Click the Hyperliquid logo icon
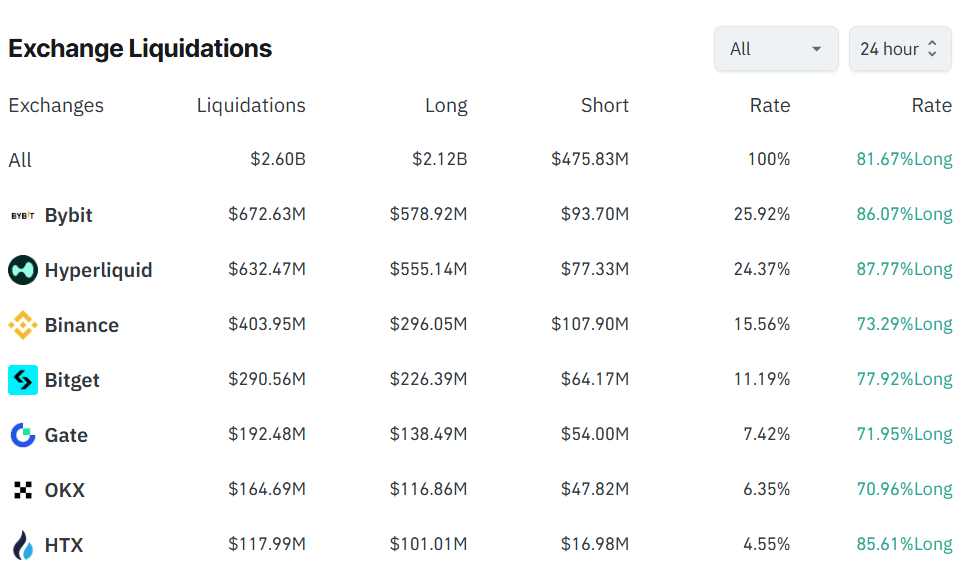 [x=22, y=269]
